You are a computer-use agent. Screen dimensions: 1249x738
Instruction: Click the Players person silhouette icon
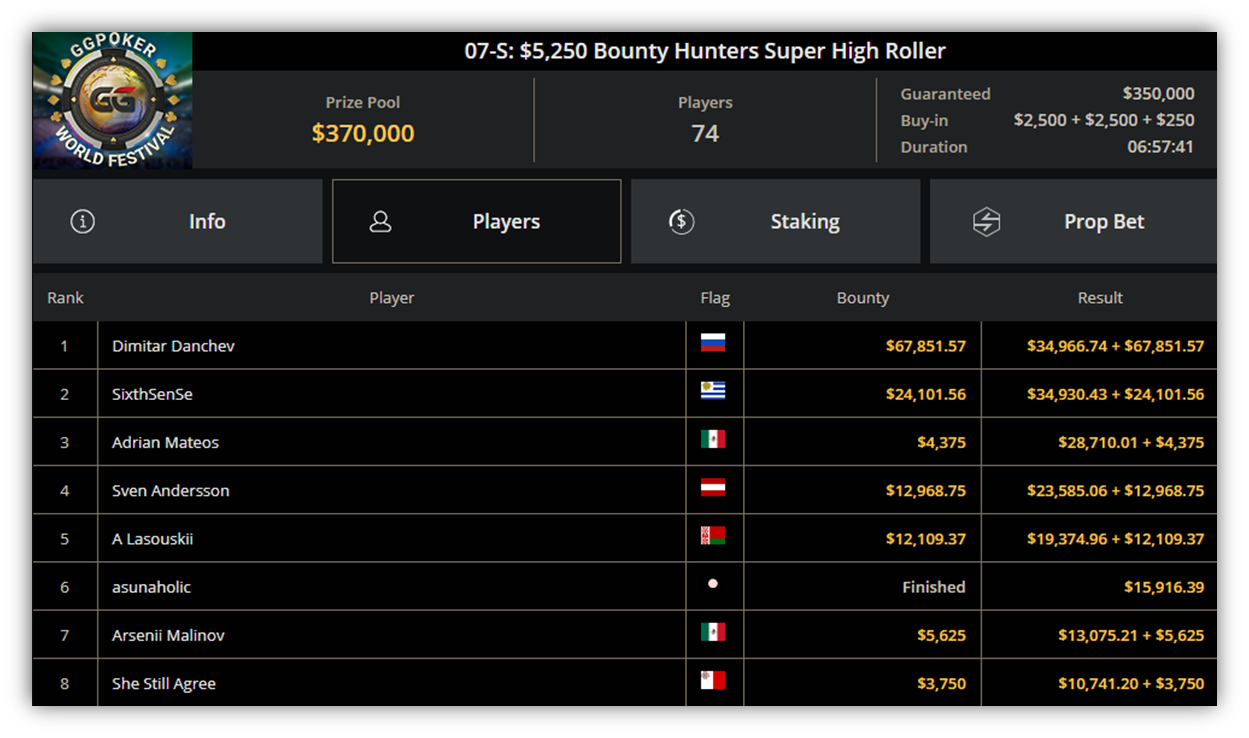point(380,222)
